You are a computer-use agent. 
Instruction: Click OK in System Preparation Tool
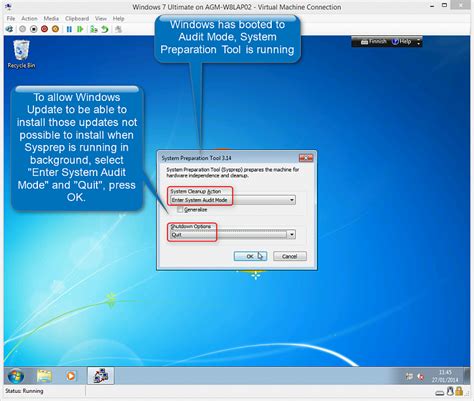point(250,256)
